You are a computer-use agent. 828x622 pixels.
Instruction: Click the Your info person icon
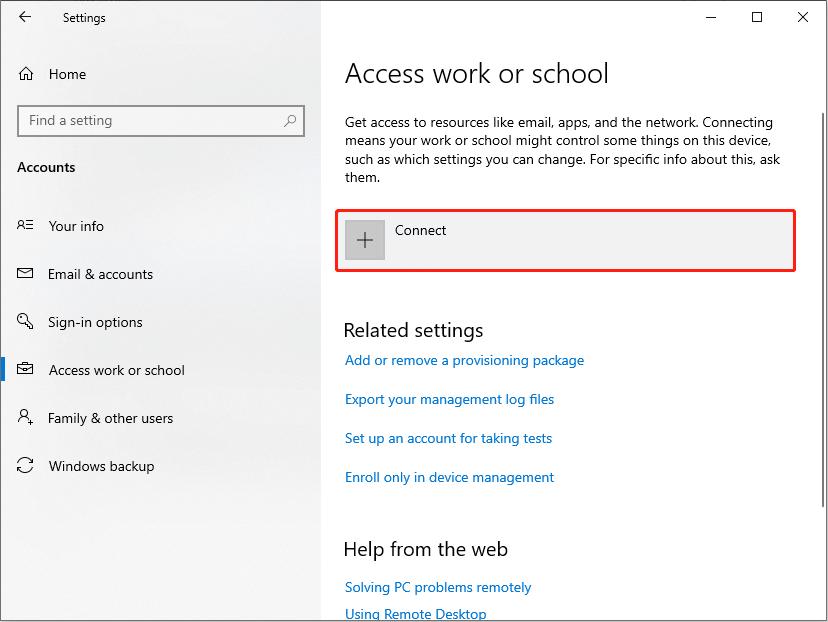[26, 226]
